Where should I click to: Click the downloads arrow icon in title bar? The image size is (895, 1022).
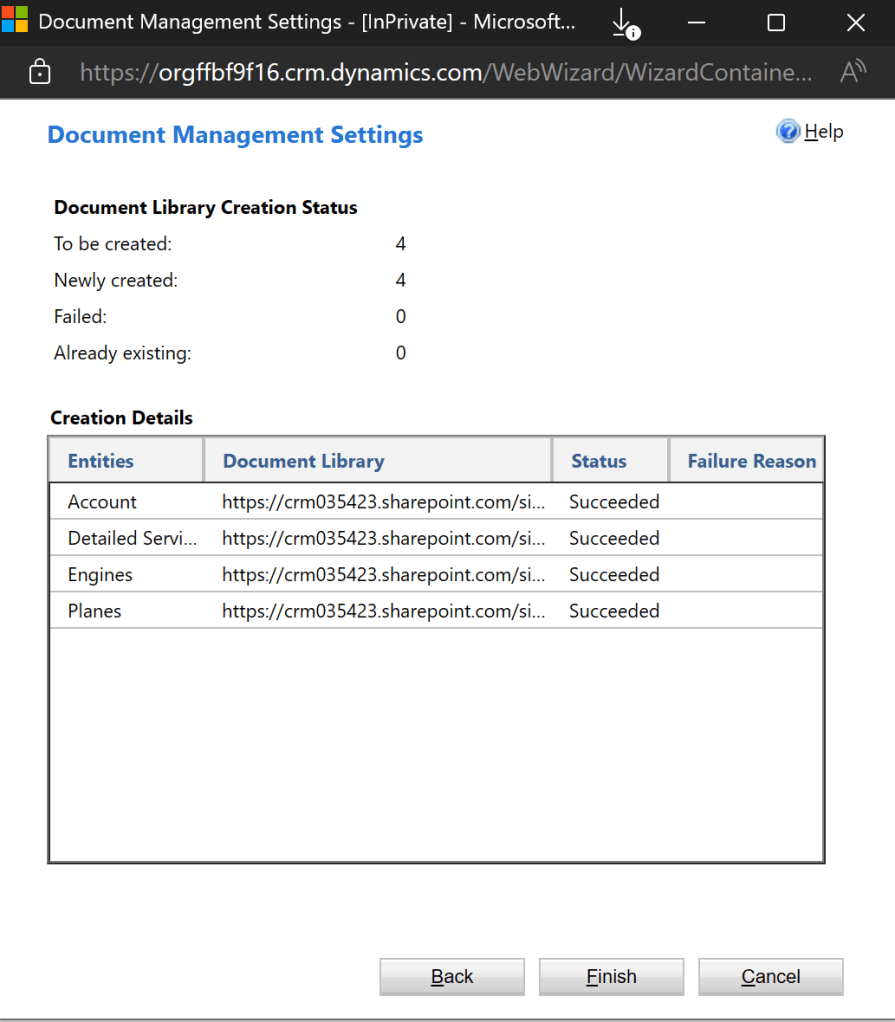click(x=624, y=23)
